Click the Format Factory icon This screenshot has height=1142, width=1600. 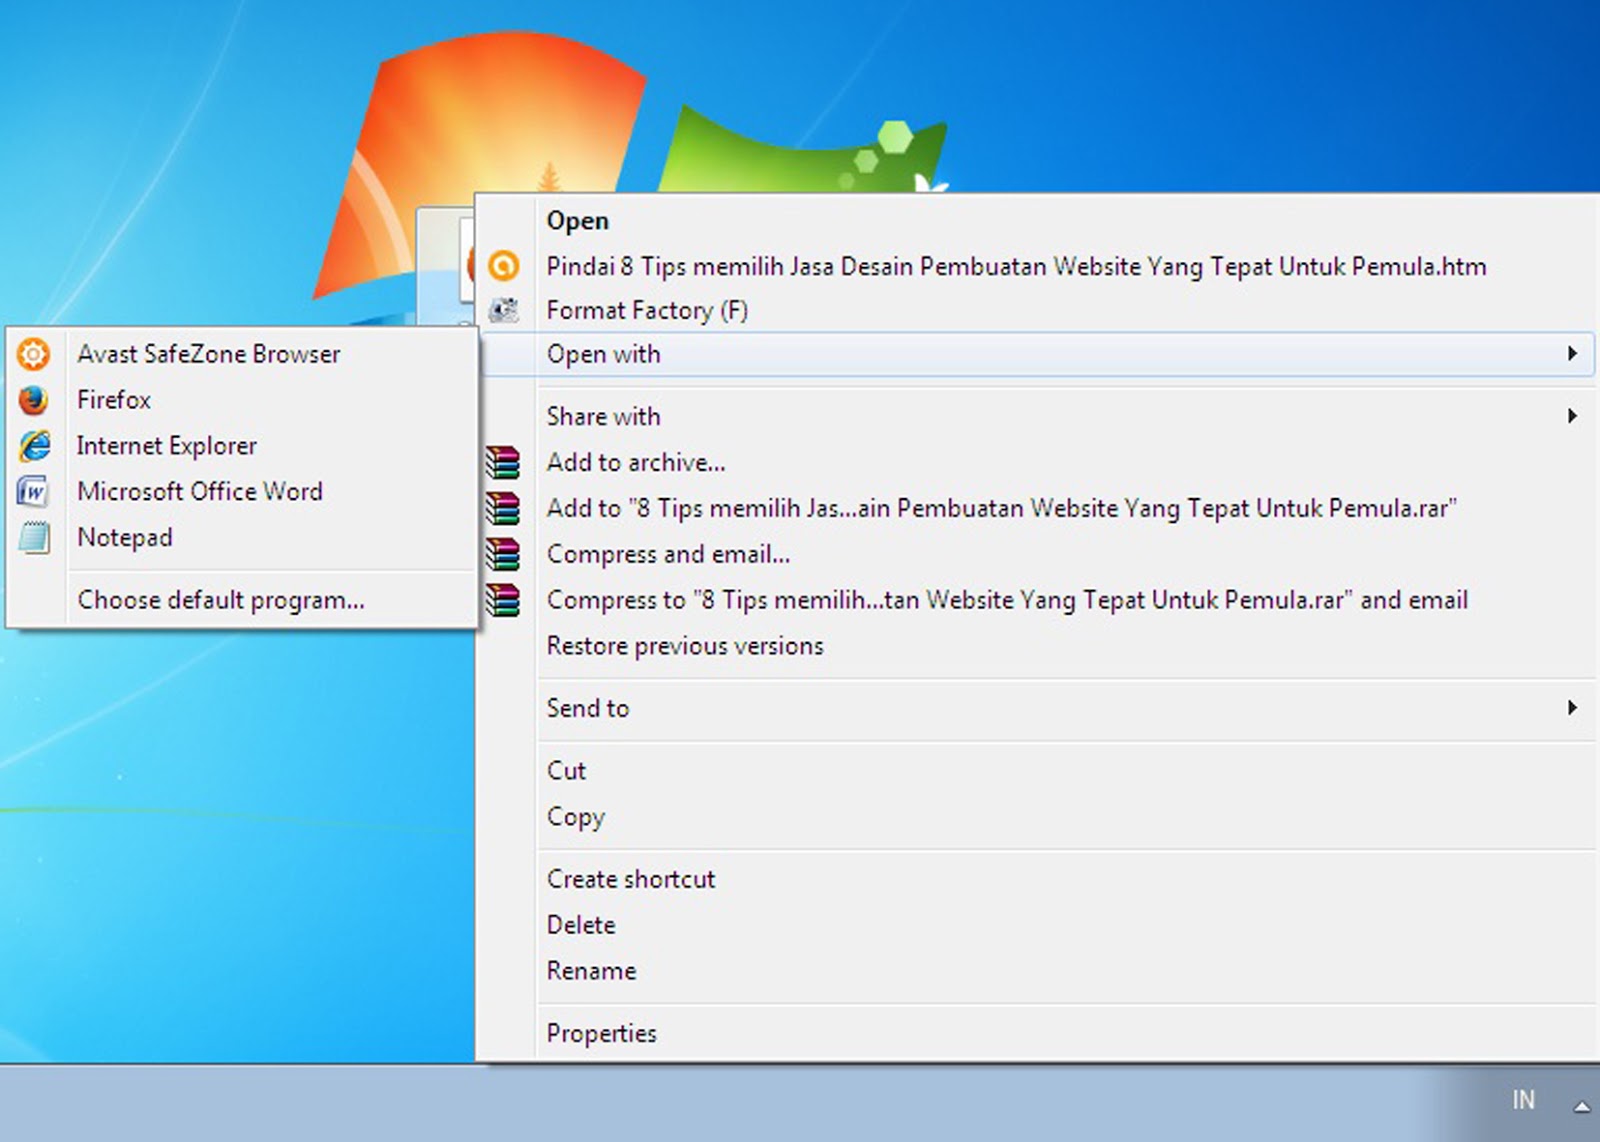click(504, 311)
